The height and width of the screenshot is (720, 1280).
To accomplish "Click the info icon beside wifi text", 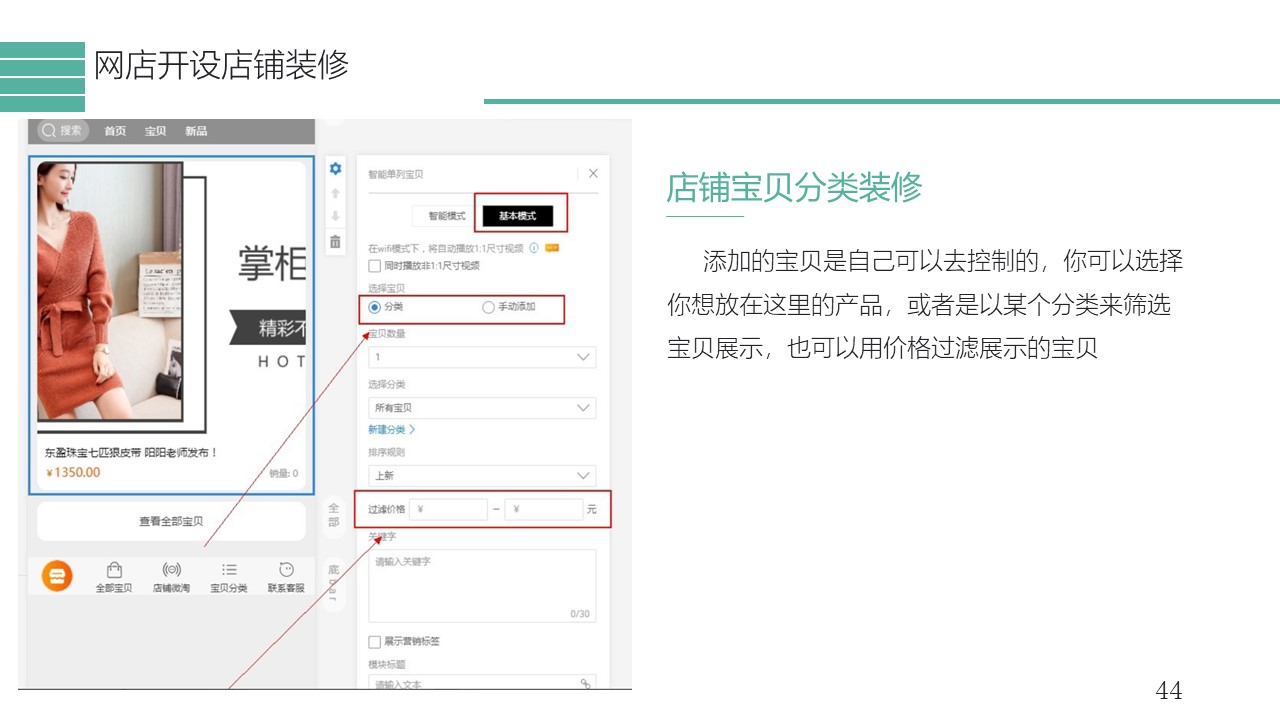I will (534, 248).
